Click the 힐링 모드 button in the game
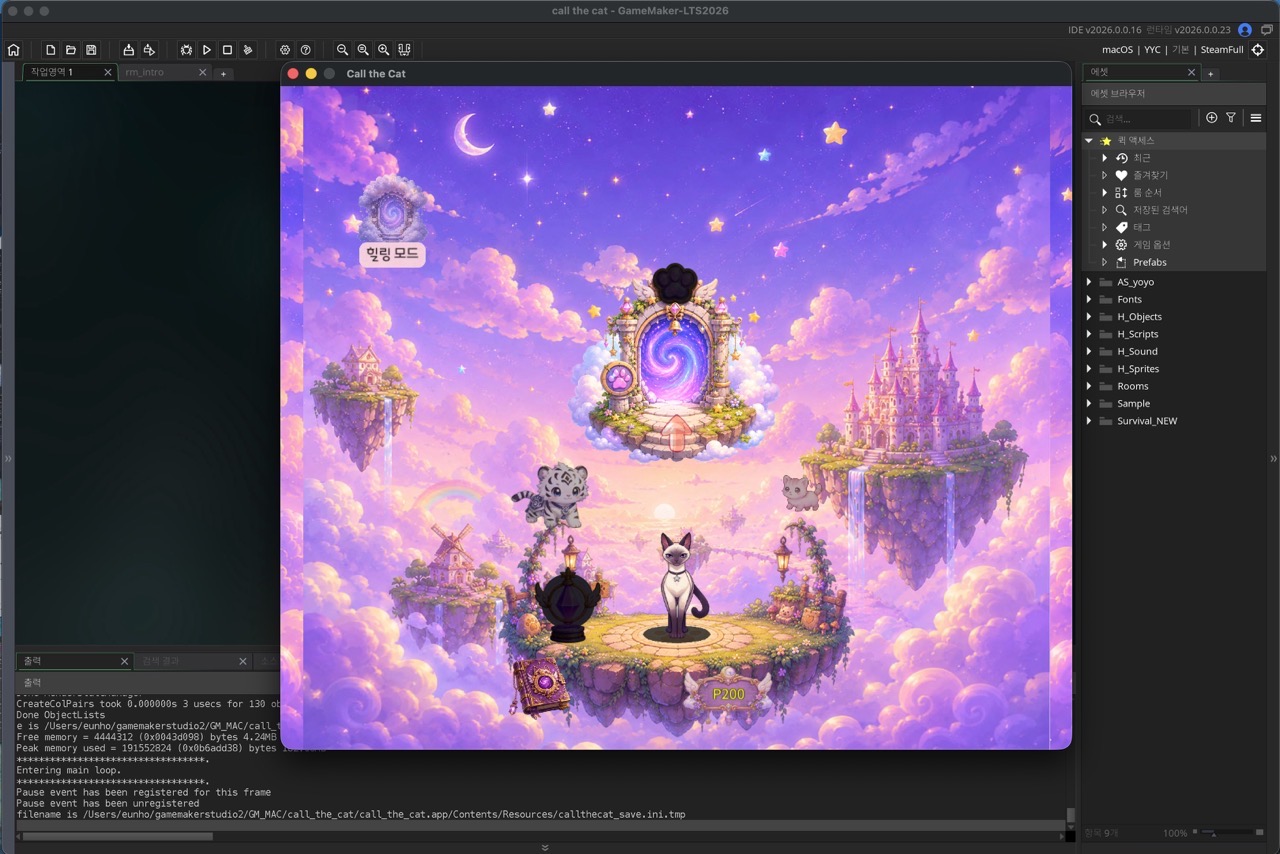The image size is (1280, 854). (x=392, y=254)
